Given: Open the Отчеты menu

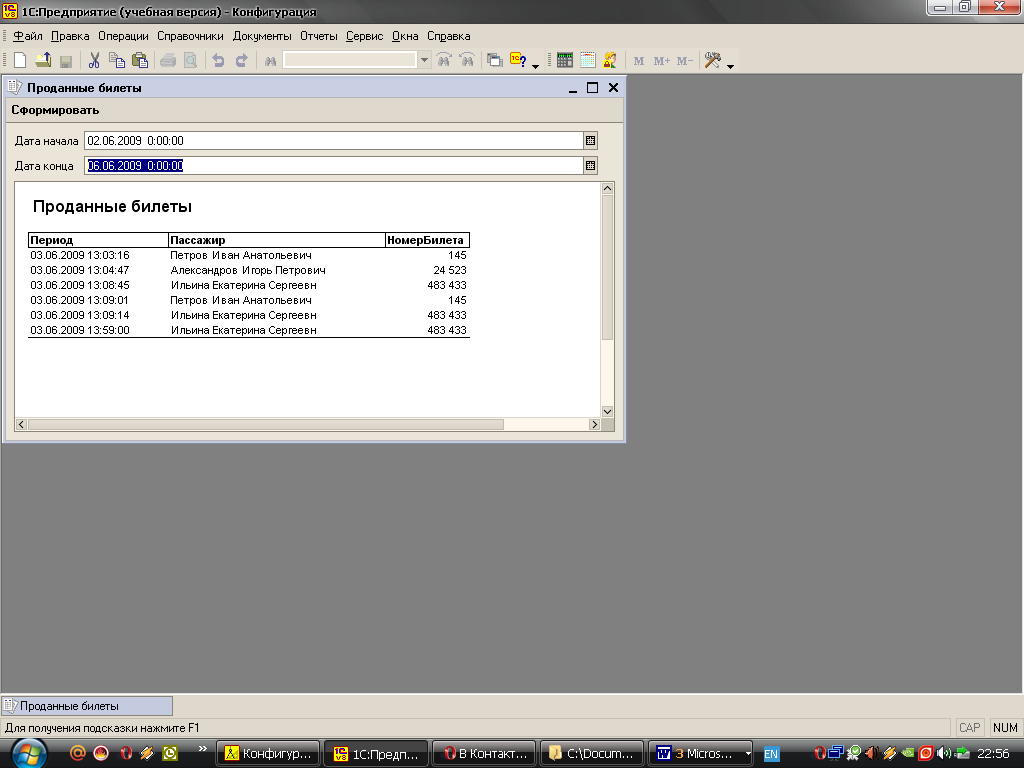Looking at the screenshot, I should click(x=318, y=36).
